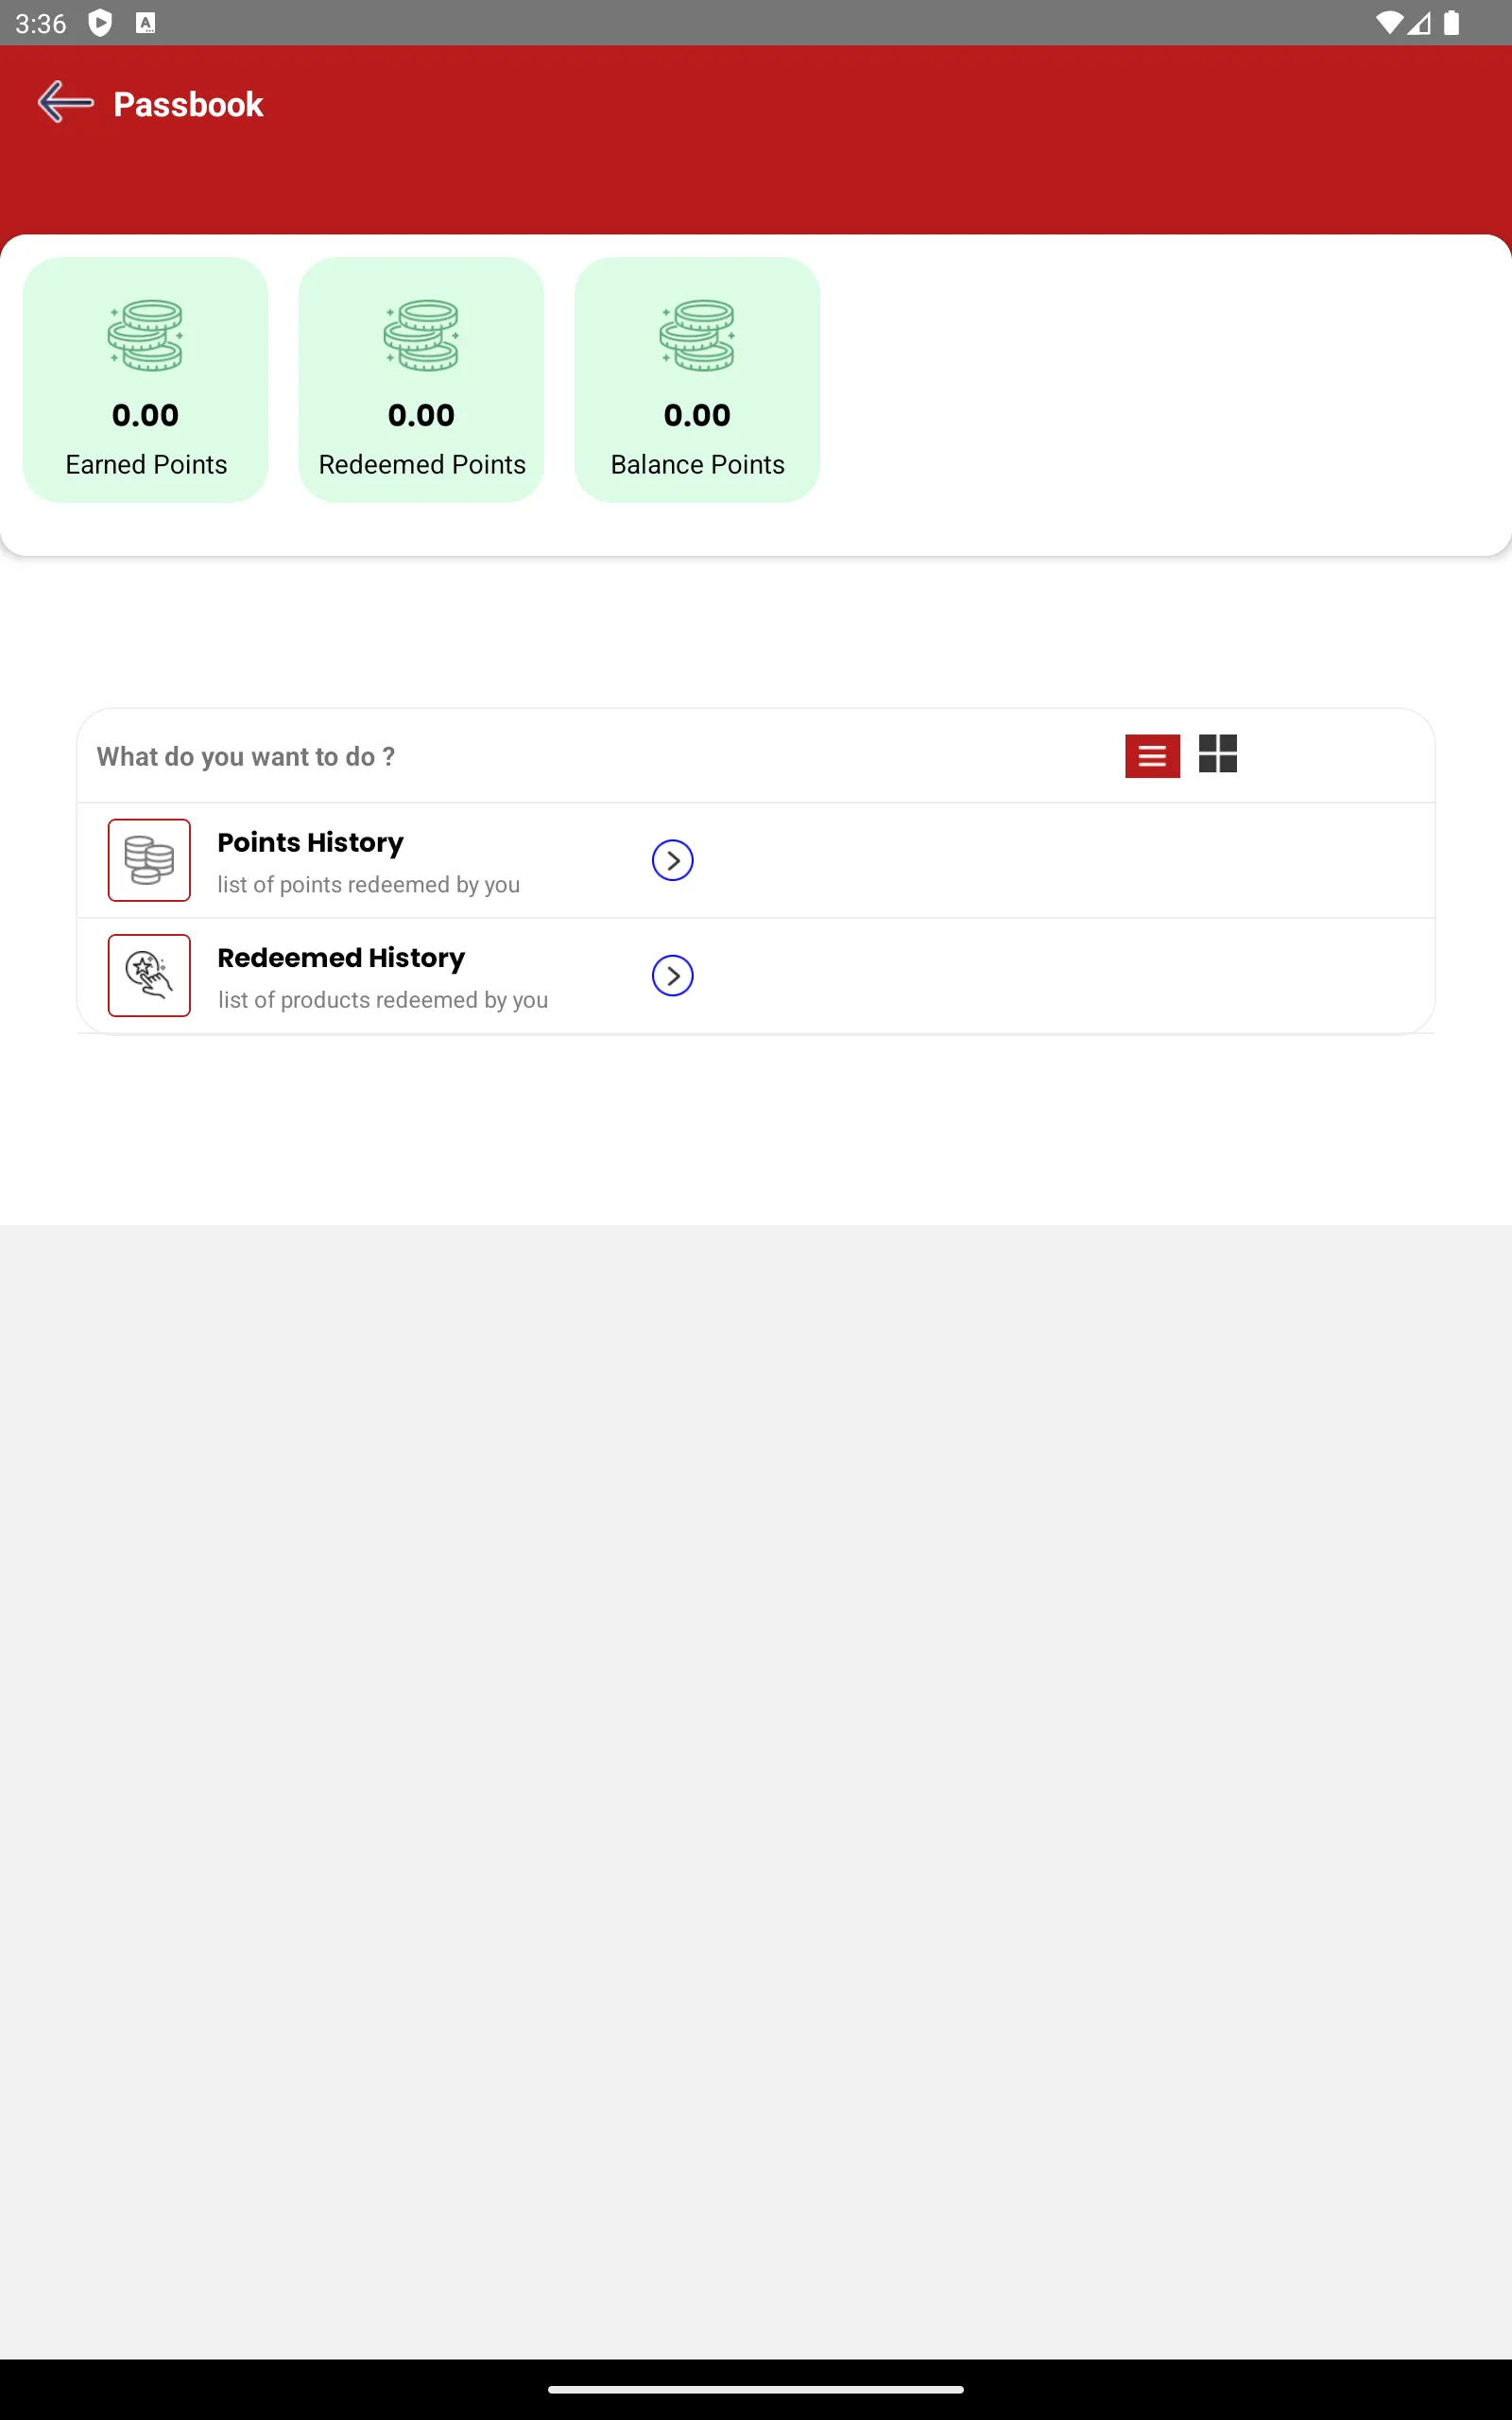Open the Redeemed History entry title
This screenshot has width=1512, height=2420.
tap(341, 958)
